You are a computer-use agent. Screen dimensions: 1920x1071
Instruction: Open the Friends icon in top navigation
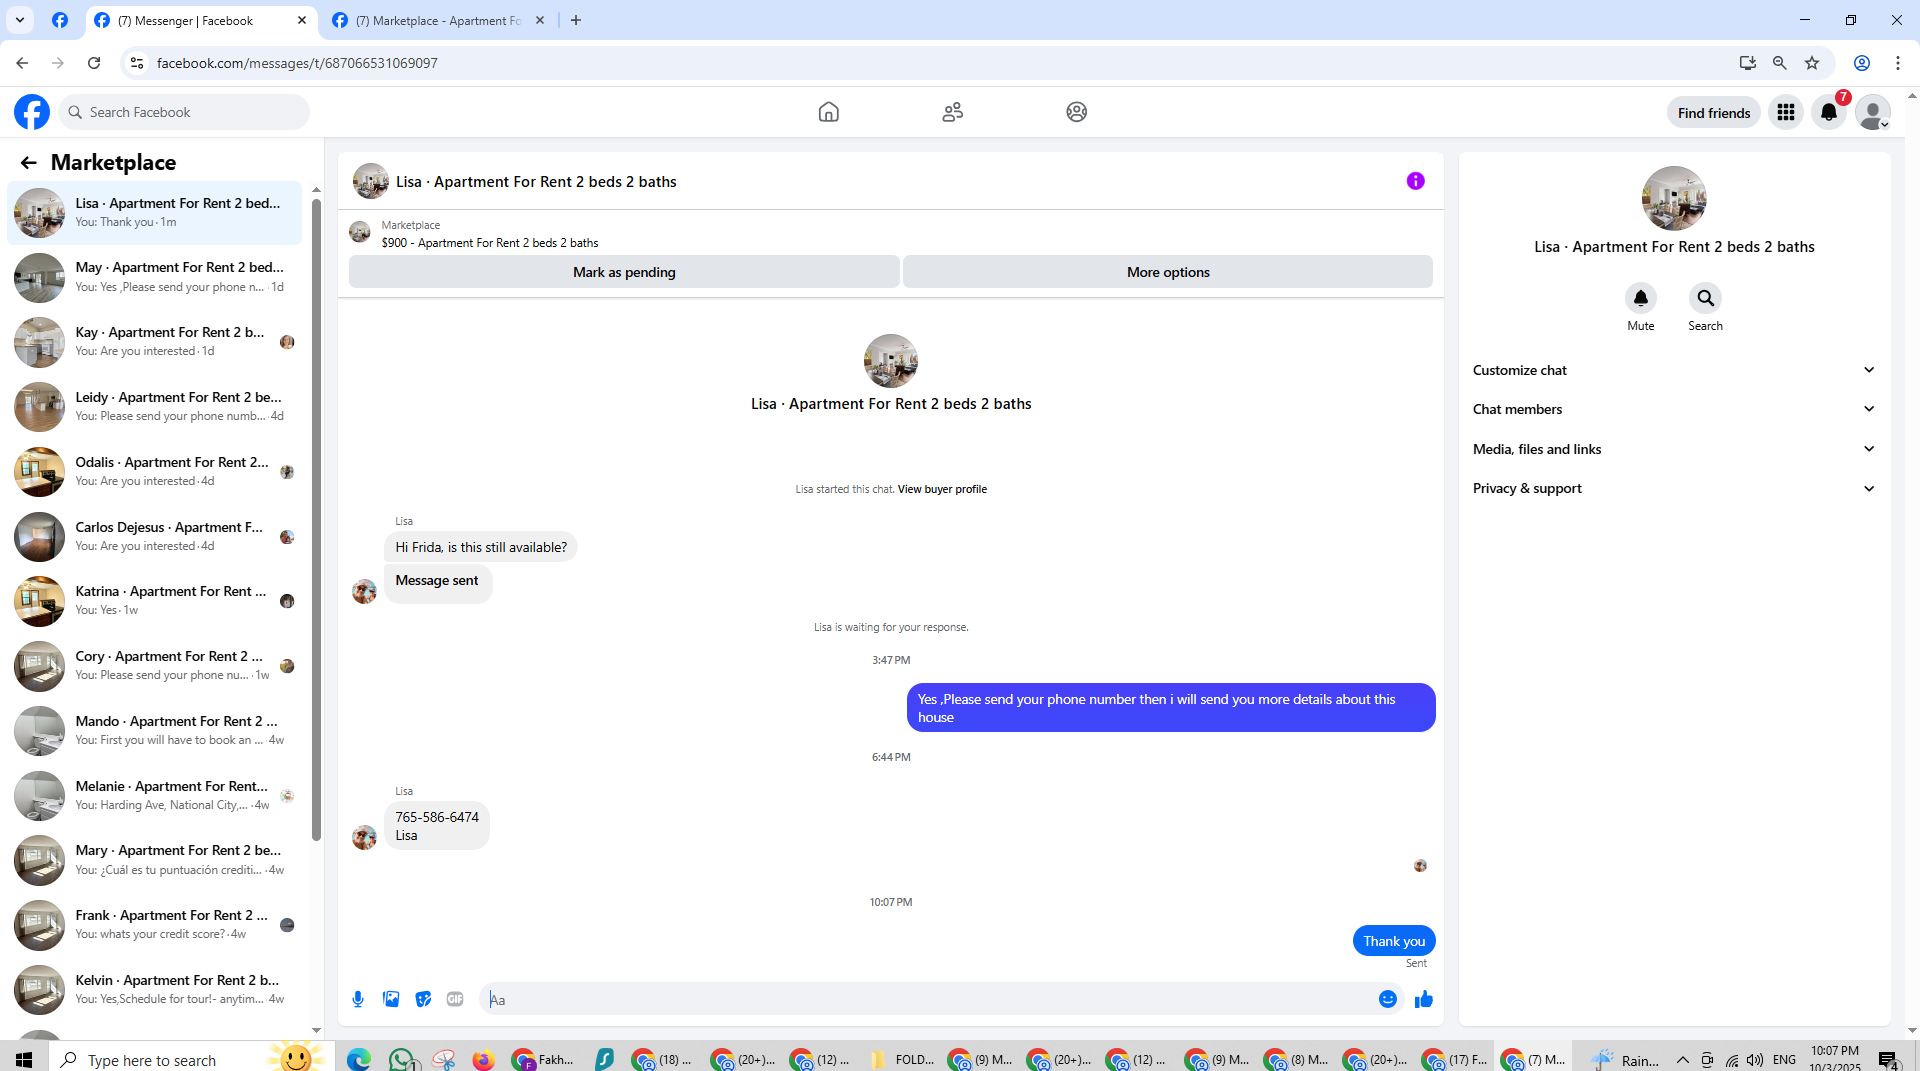tap(952, 112)
